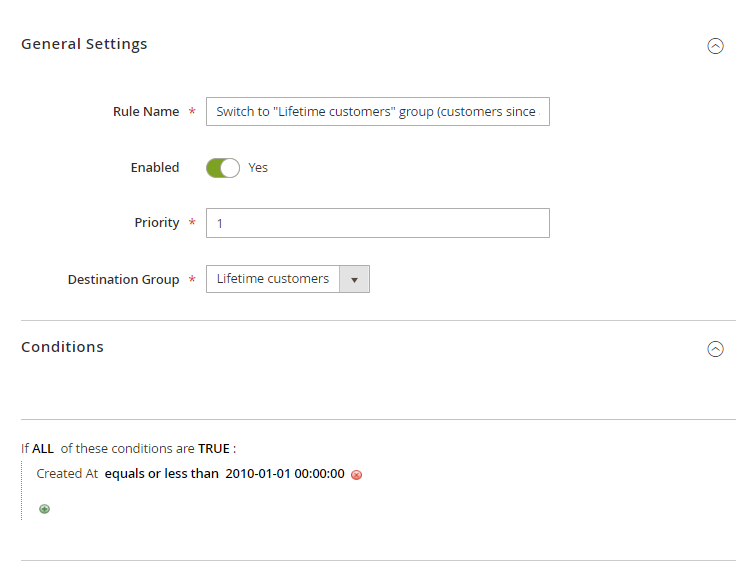751x587 pixels.
Task: Open the Destination Group dropdown
Action: tap(287, 279)
